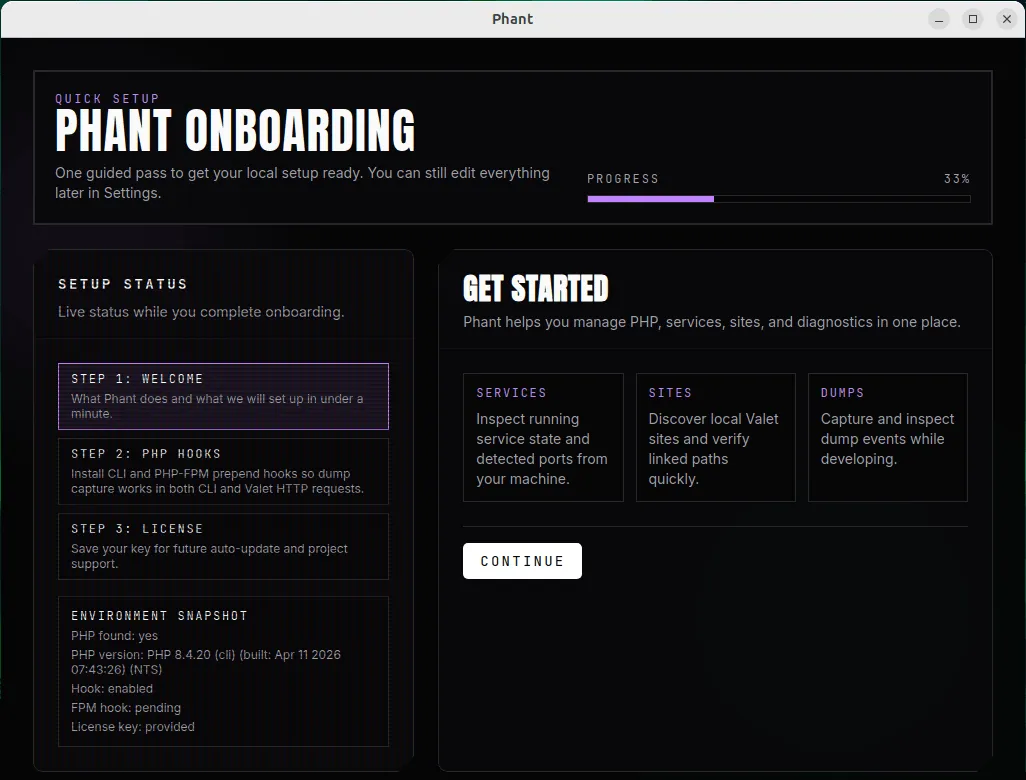
Task: Open Step 2: PHP Hooks card
Action: pos(223,471)
